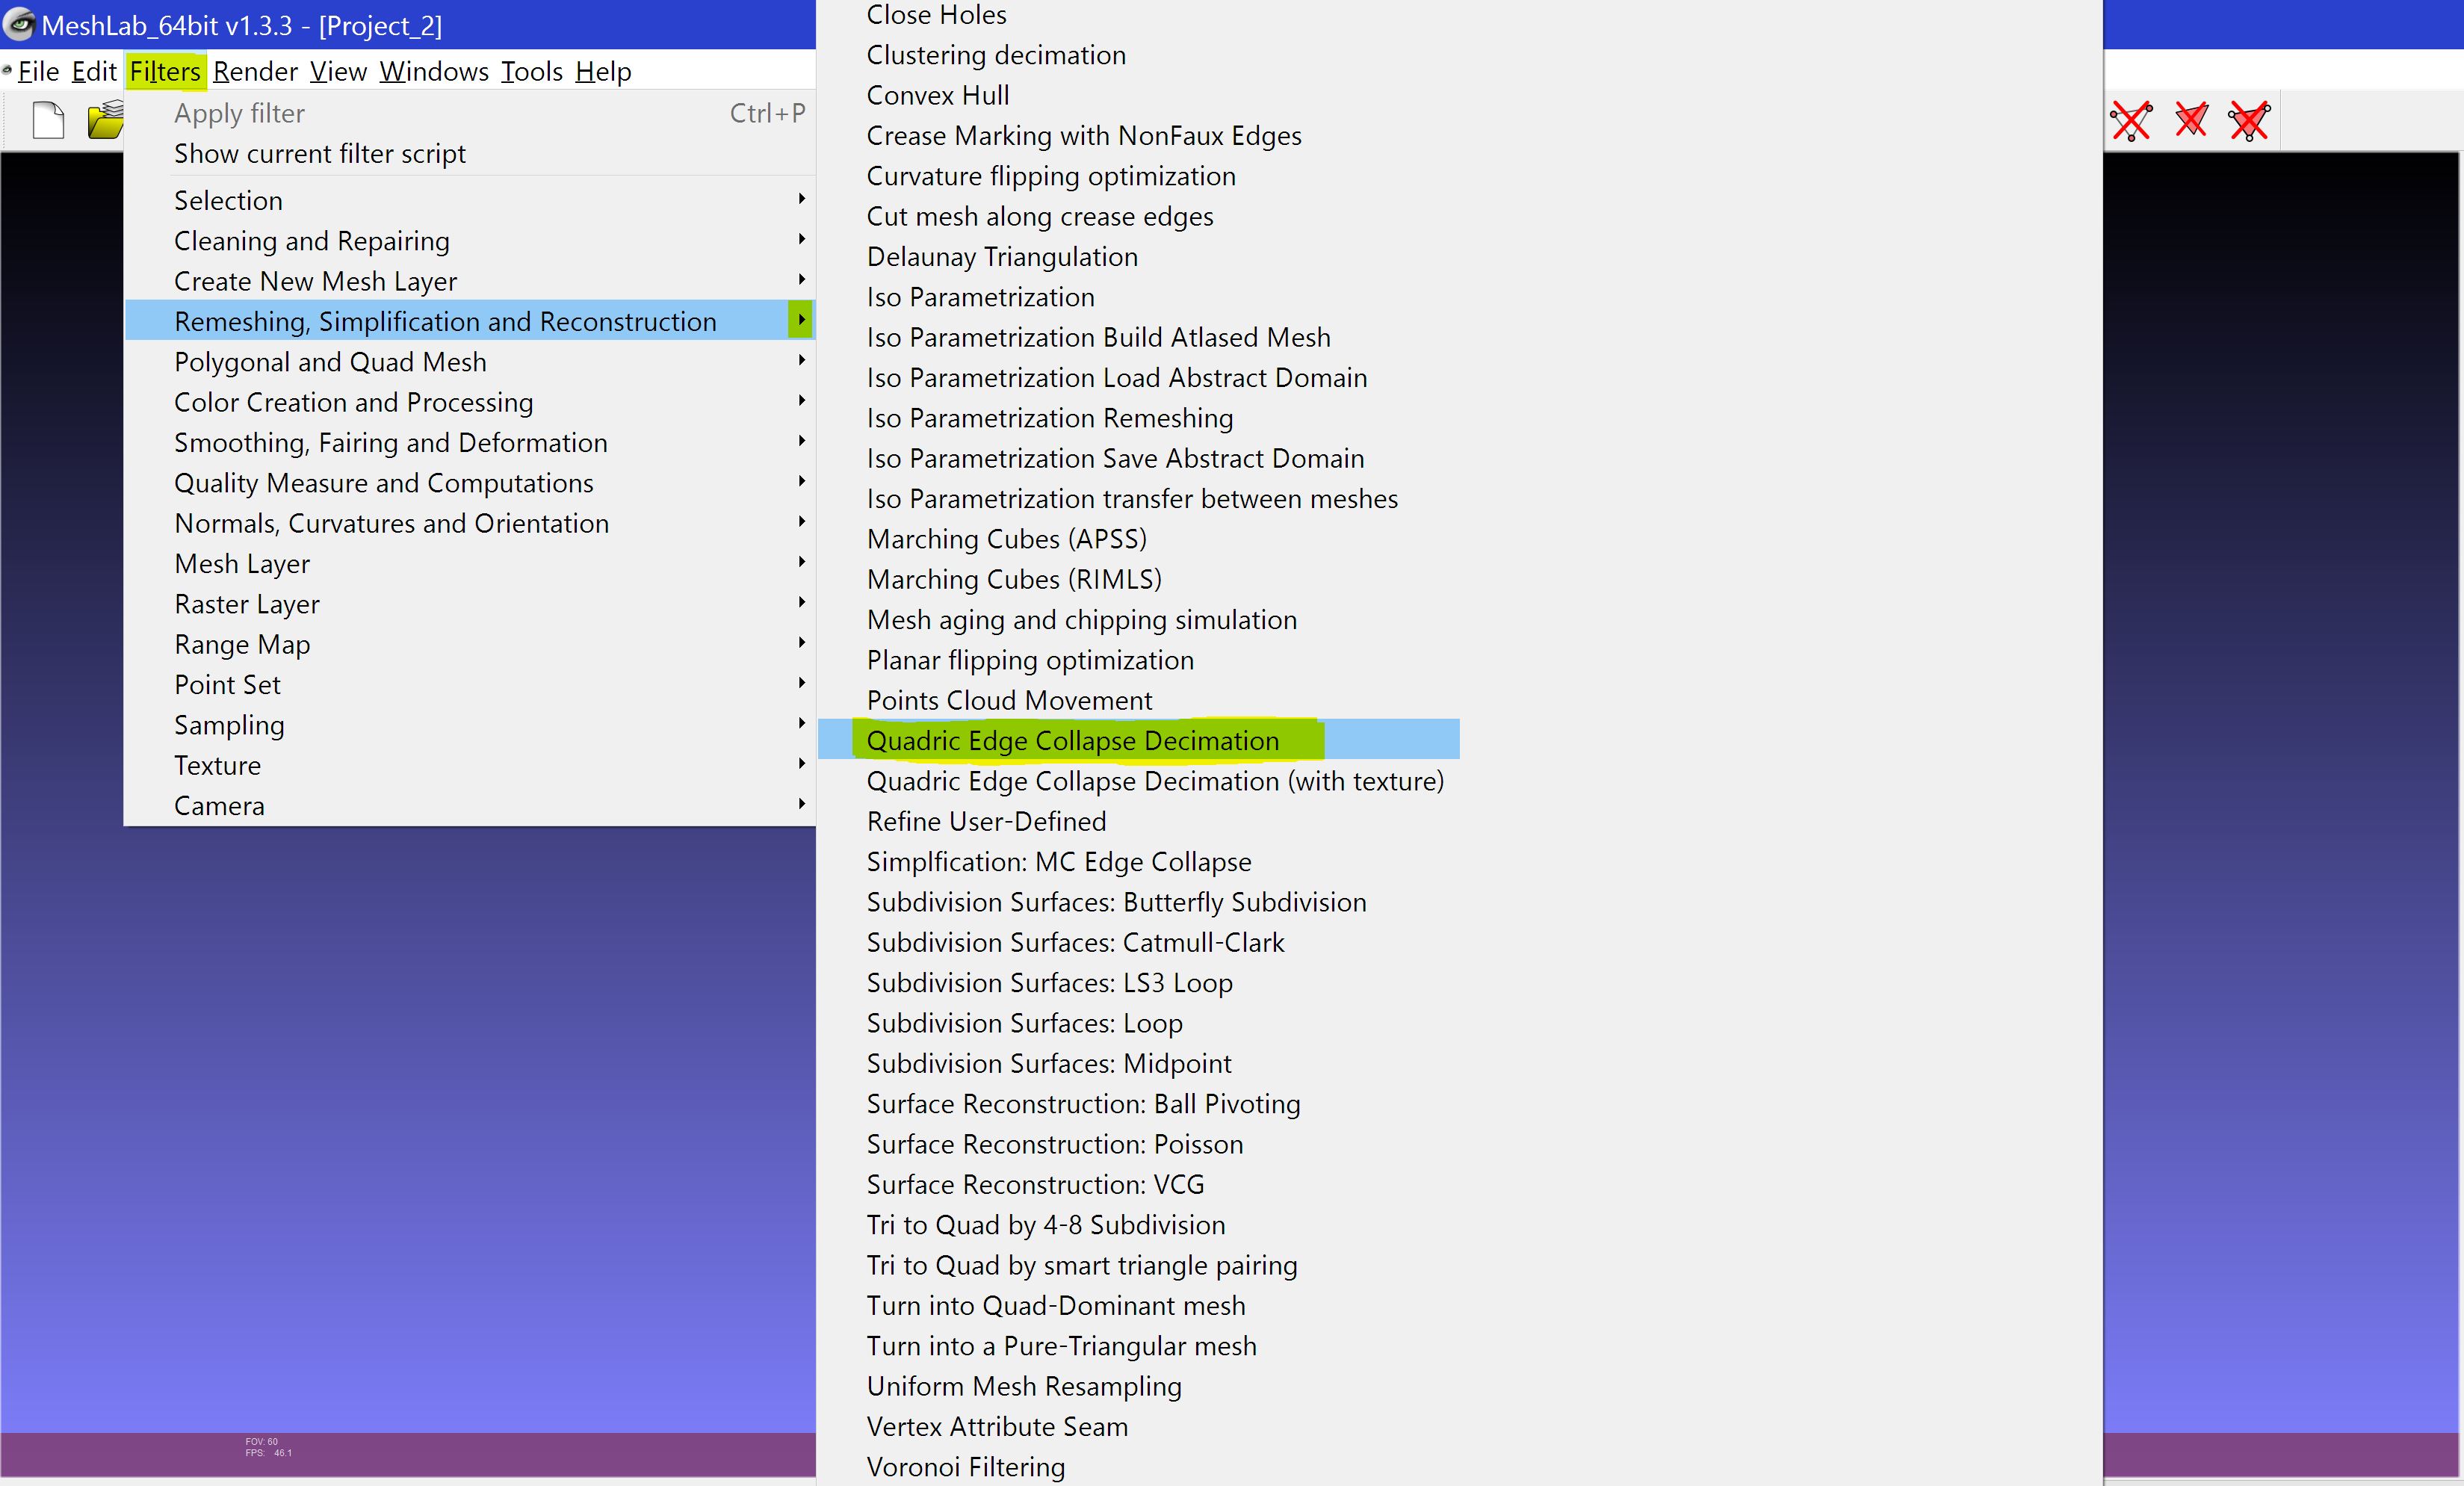Image resolution: width=2464 pixels, height=1486 pixels.
Task: Open the Windows menu in menu bar
Action: coord(434,71)
